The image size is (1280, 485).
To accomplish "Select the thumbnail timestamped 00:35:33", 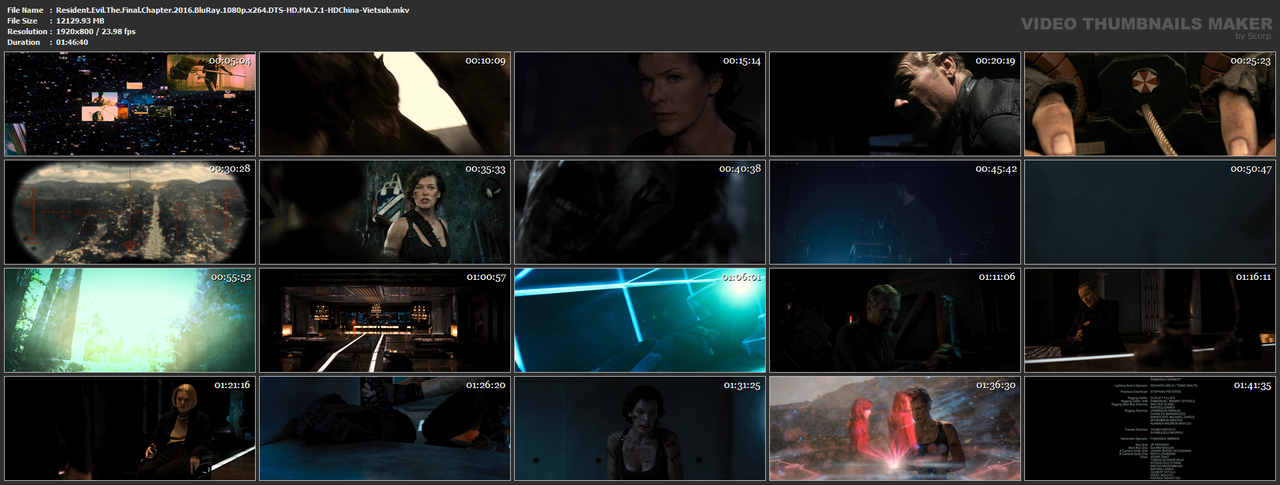I will coord(385,212).
